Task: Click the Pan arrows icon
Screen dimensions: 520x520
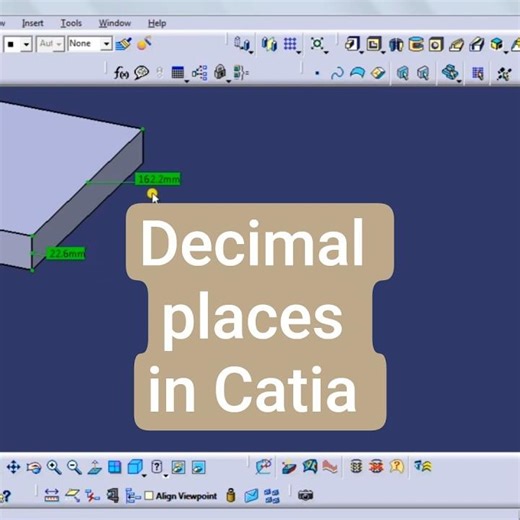Action: point(13,467)
